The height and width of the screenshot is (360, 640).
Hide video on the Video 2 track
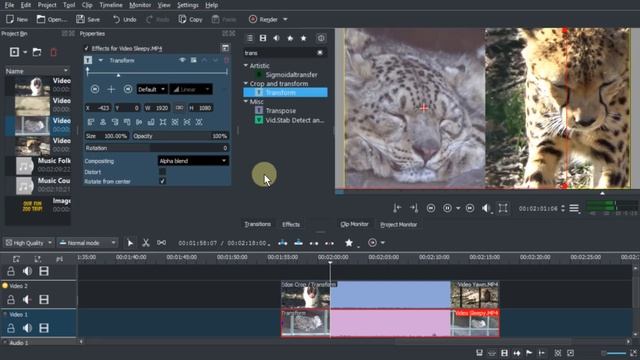[x=44, y=300]
